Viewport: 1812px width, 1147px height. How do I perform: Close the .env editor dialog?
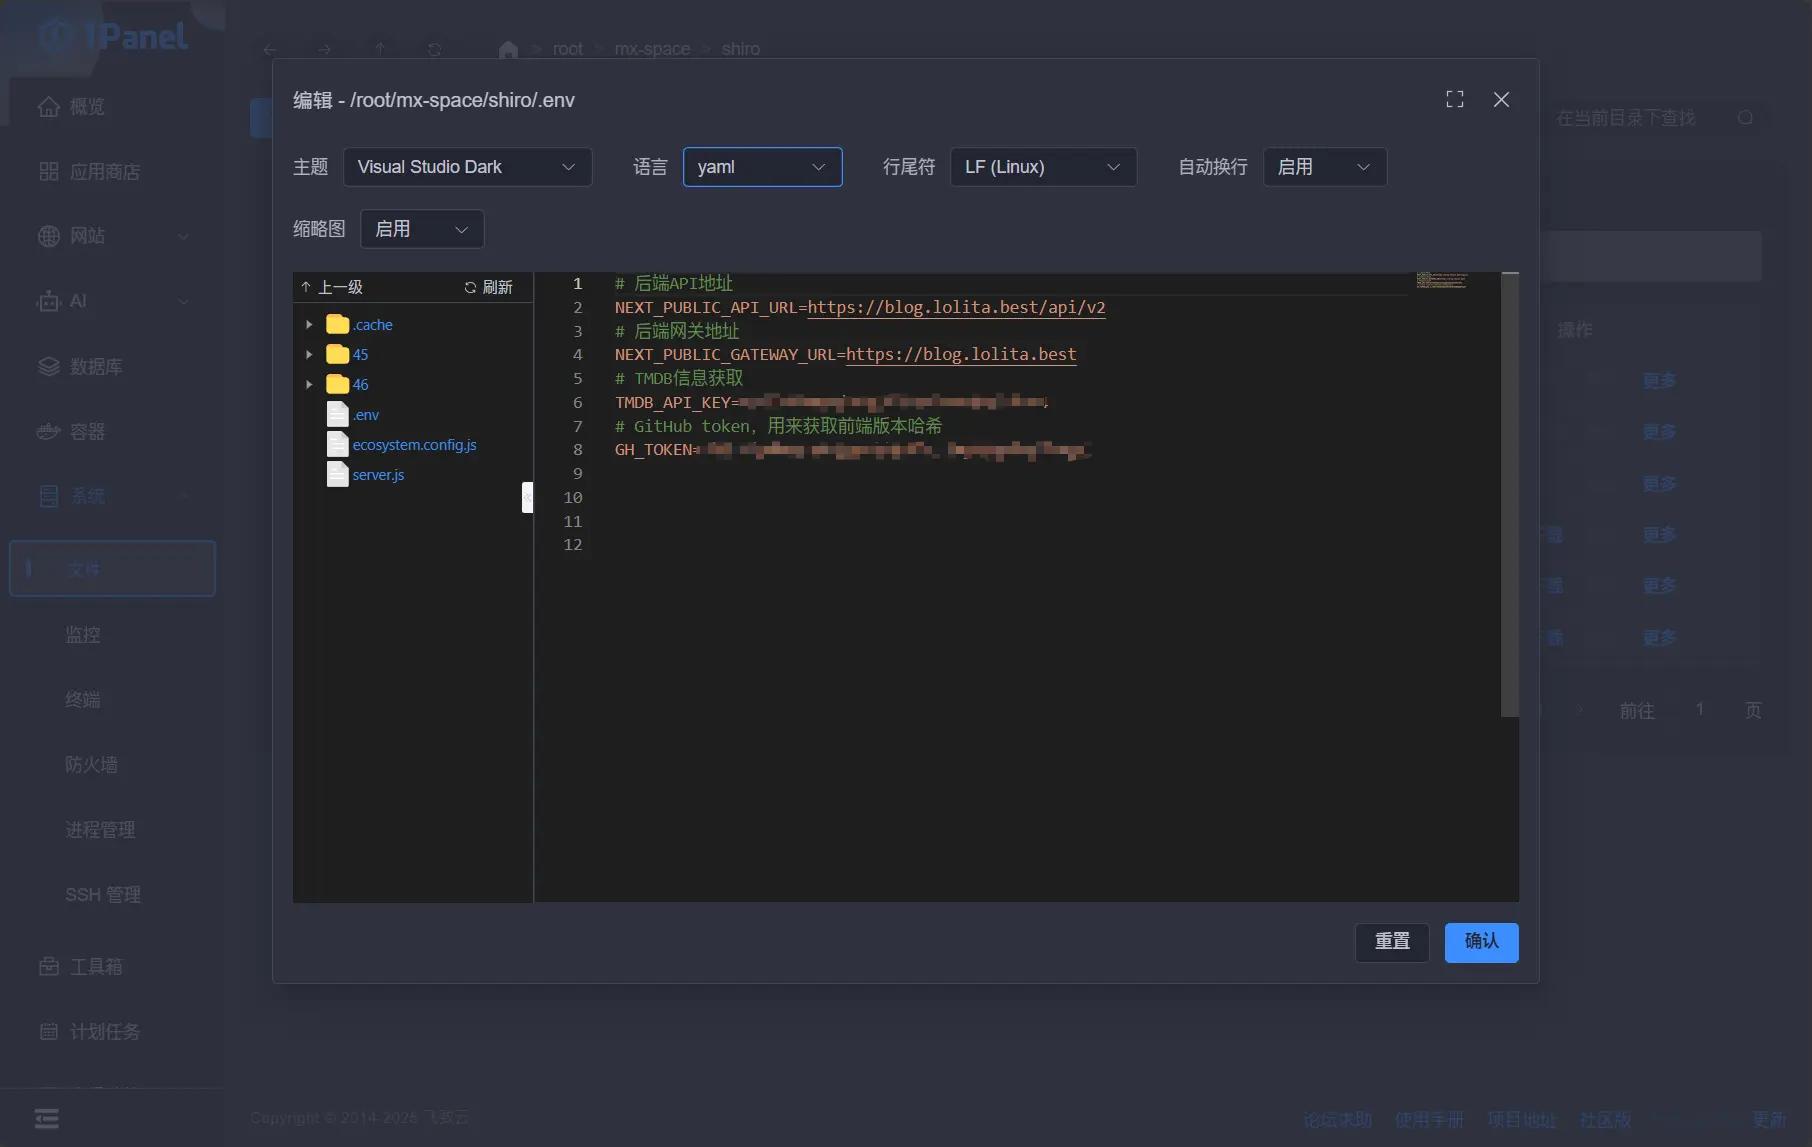1501,99
